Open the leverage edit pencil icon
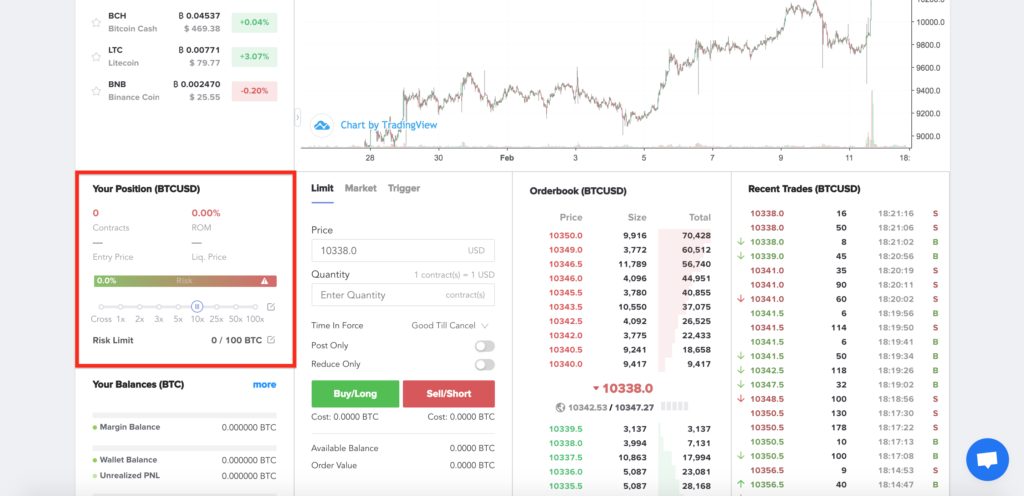 (x=271, y=307)
